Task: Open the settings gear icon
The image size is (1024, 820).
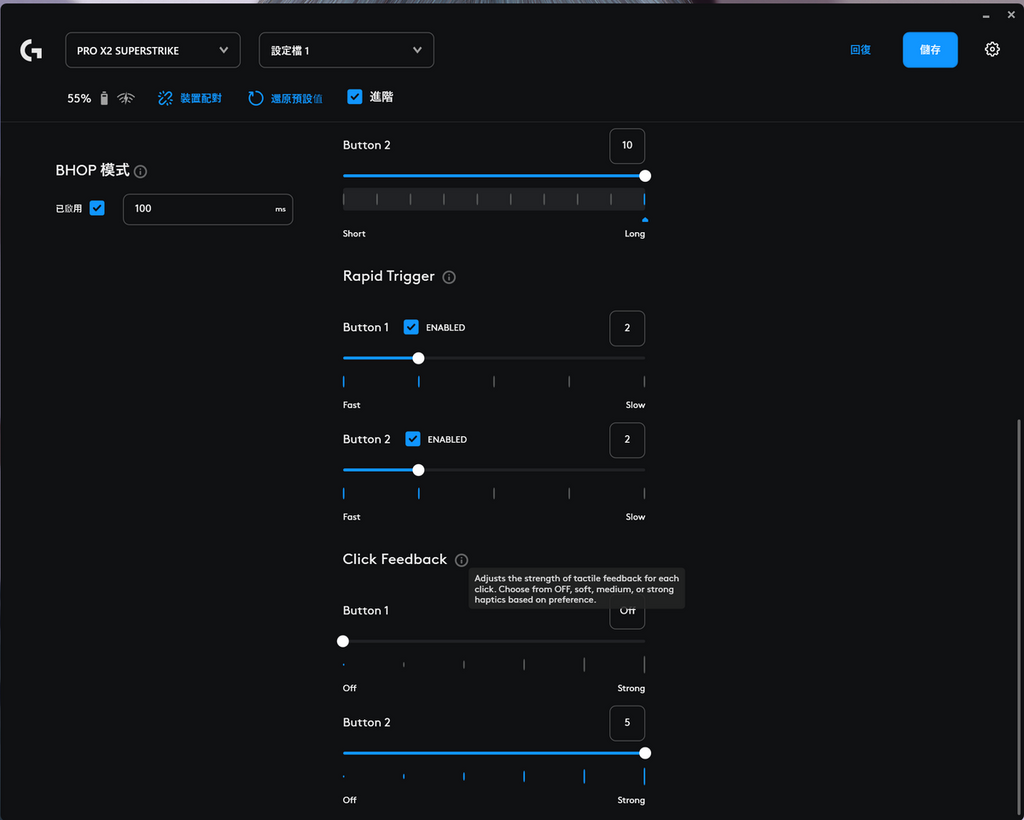Action: click(x=992, y=49)
